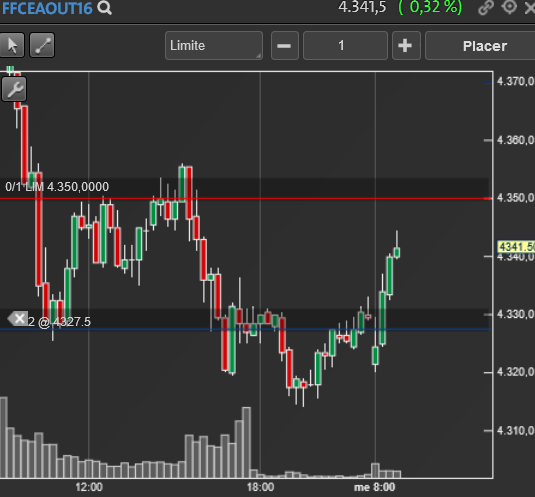Open chart settings with the wrench icon
The height and width of the screenshot is (497, 535).
coord(14,89)
